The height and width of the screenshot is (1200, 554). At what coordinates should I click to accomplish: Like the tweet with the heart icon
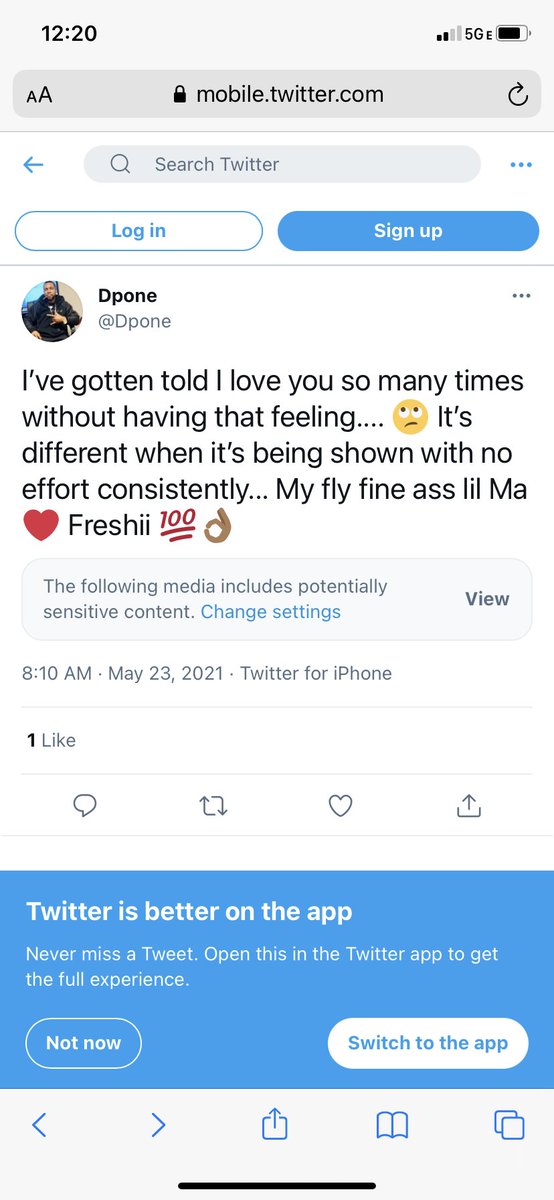(341, 805)
